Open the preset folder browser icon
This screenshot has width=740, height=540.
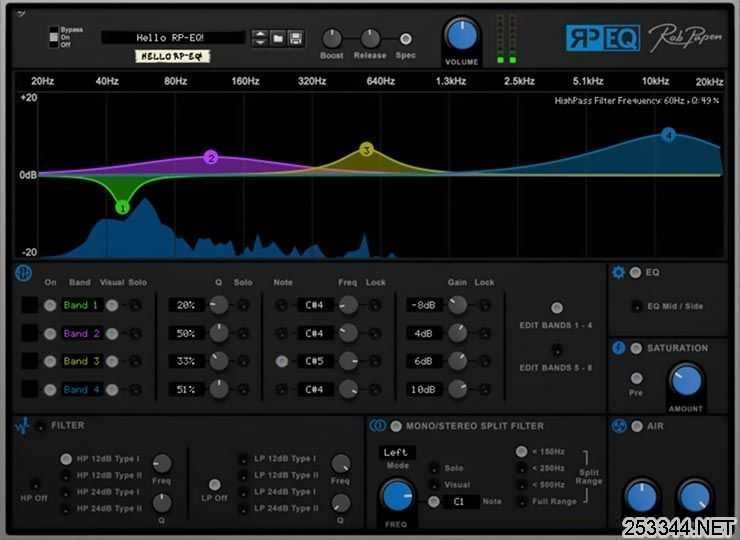[x=278, y=38]
